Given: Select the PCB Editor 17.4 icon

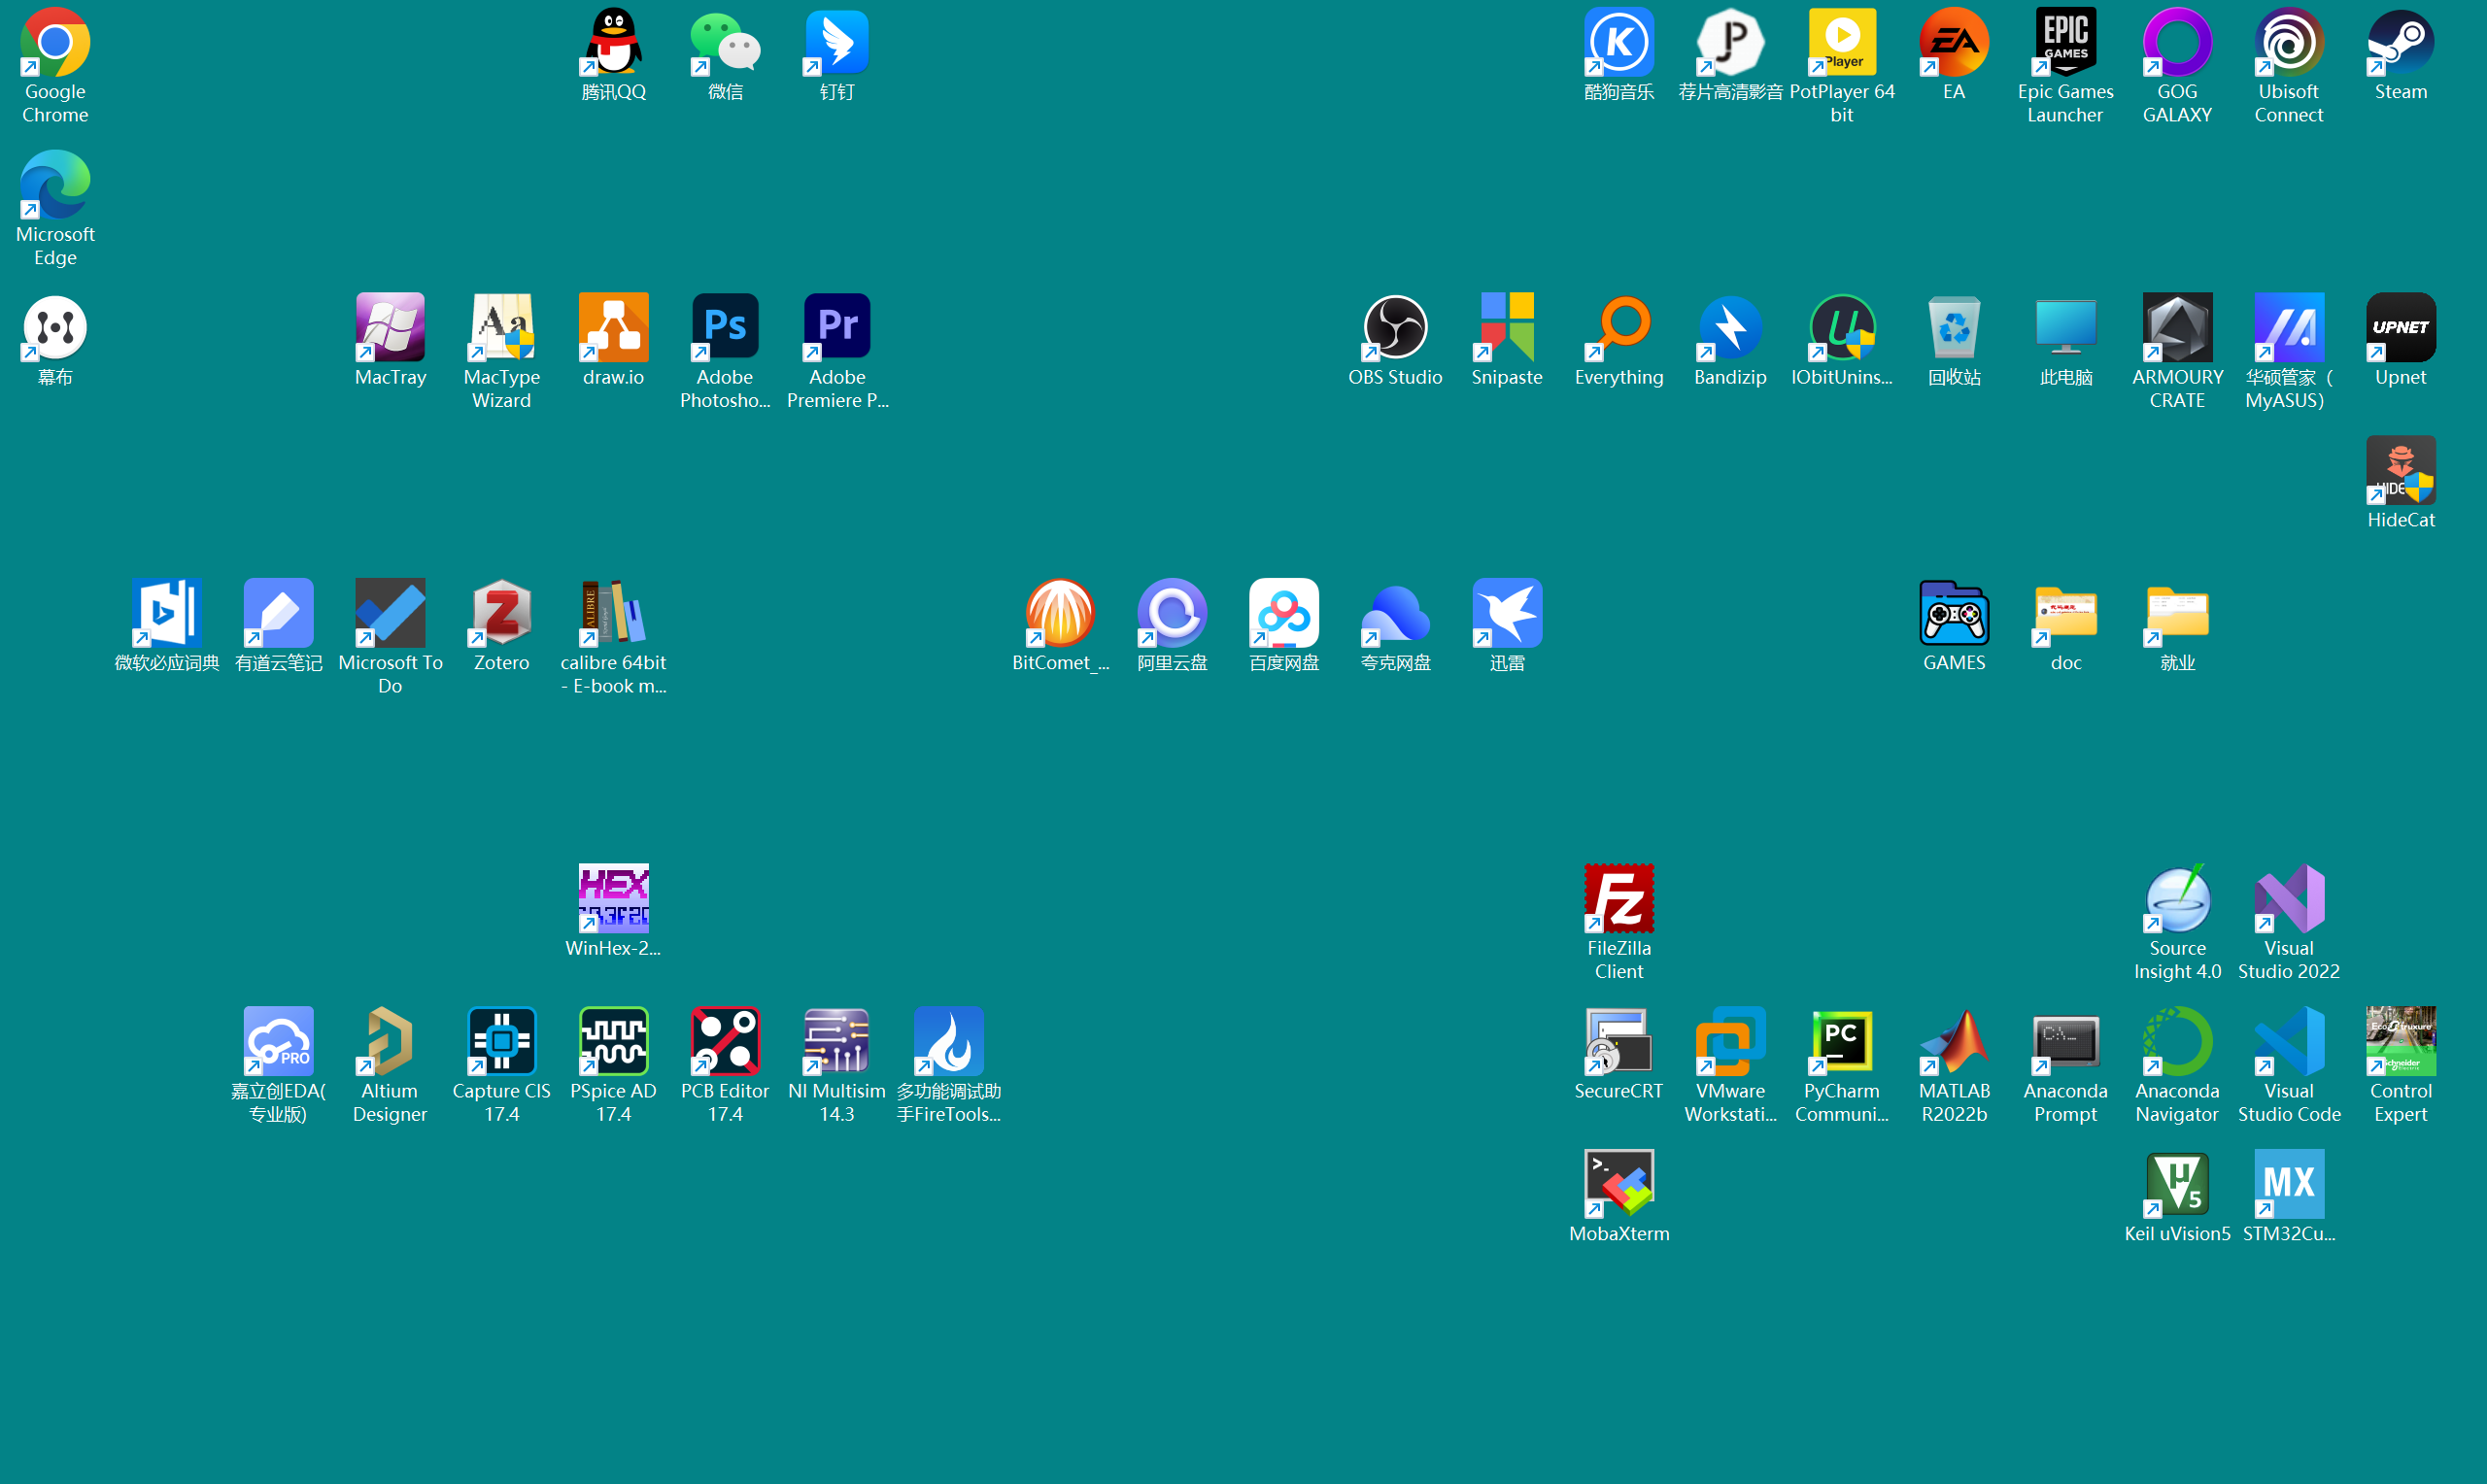Looking at the screenshot, I should 725,1042.
